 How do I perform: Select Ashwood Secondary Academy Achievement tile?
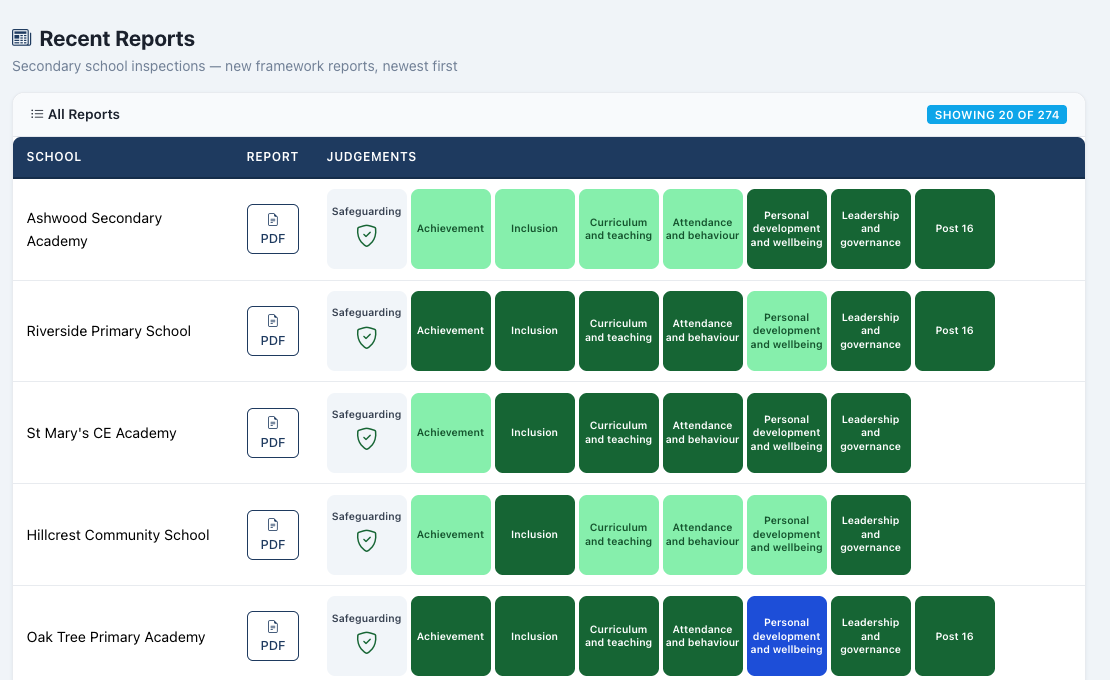tap(451, 229)
